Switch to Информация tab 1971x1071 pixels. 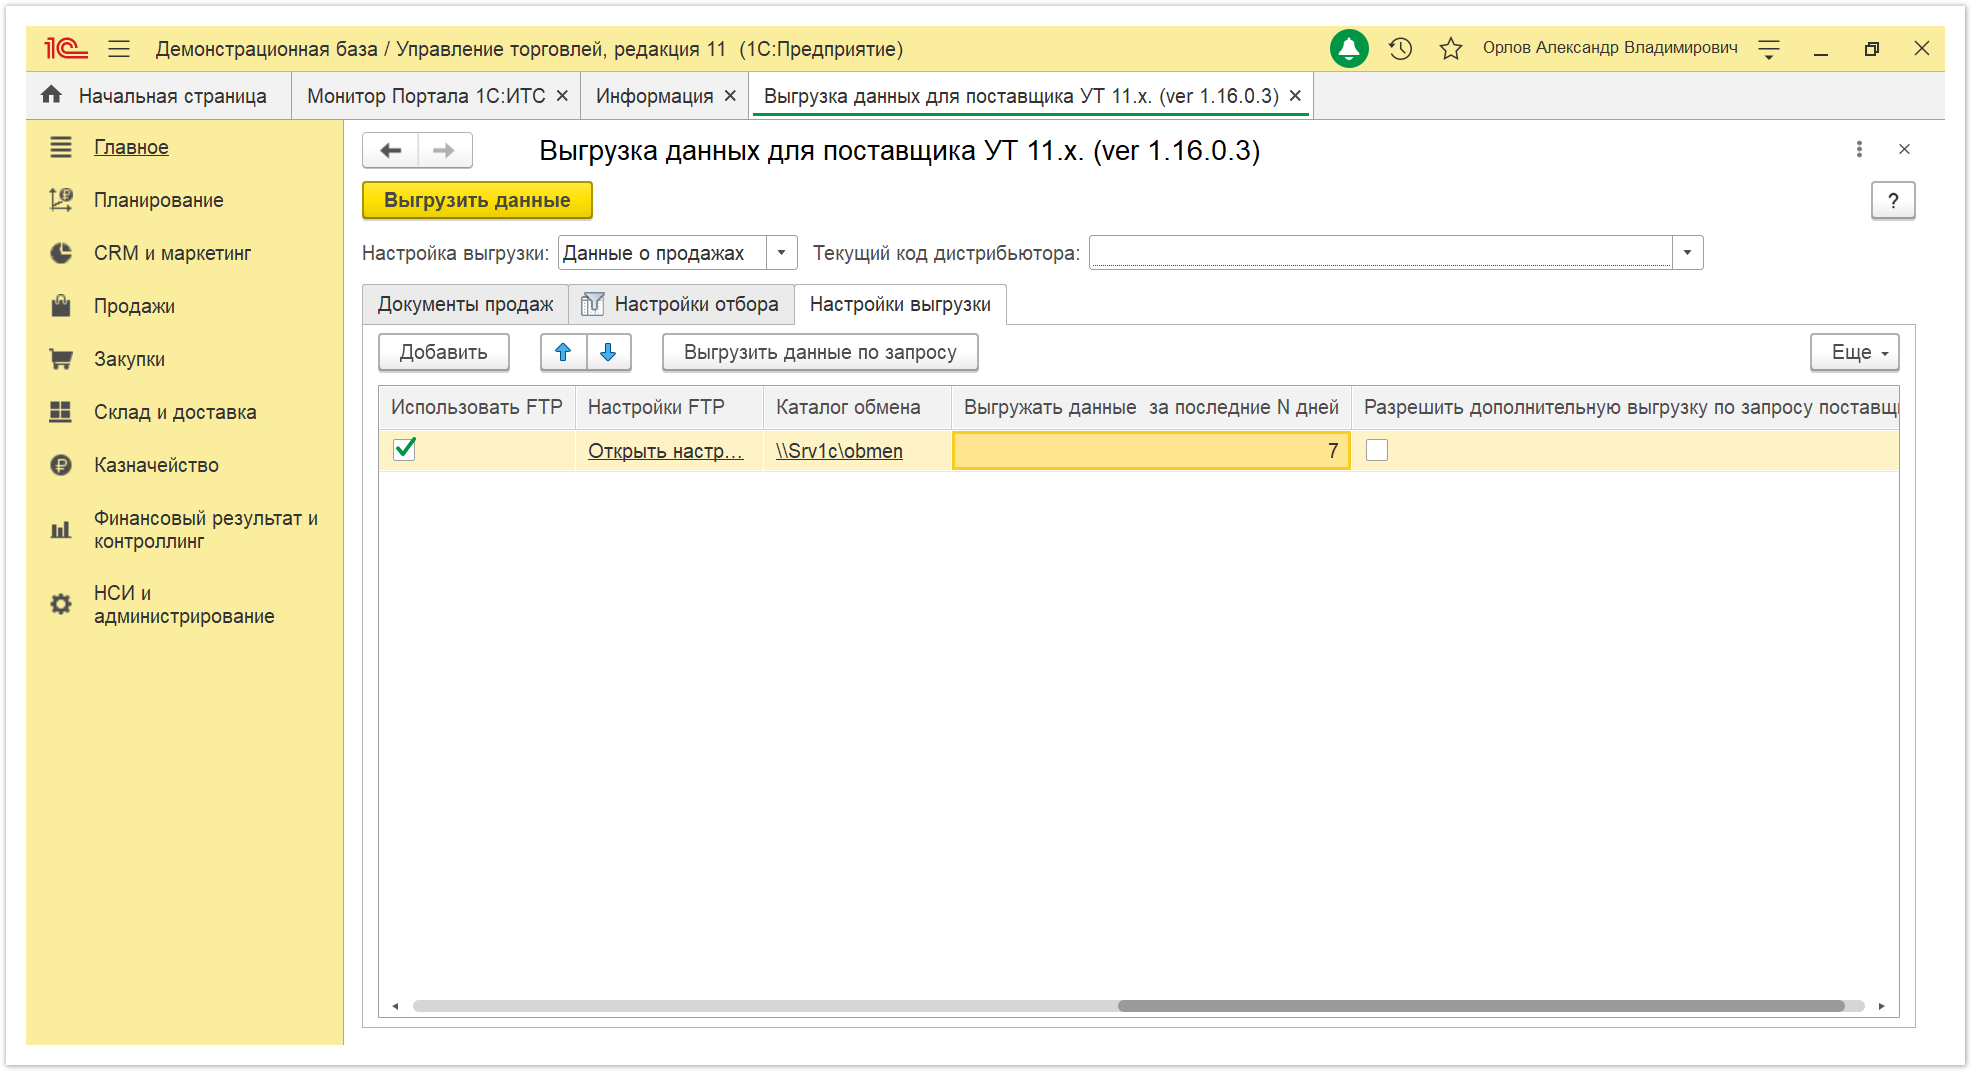(654, 96)
